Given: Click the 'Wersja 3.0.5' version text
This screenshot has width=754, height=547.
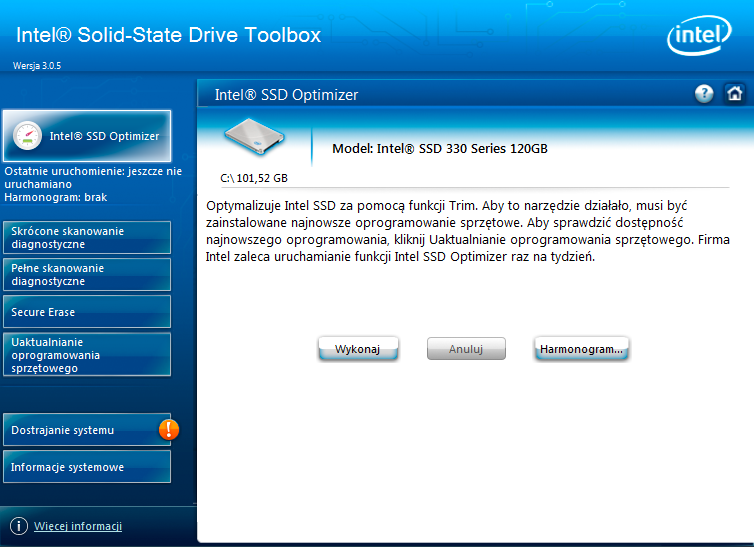Looking at the screenshot, I should 37,66.
